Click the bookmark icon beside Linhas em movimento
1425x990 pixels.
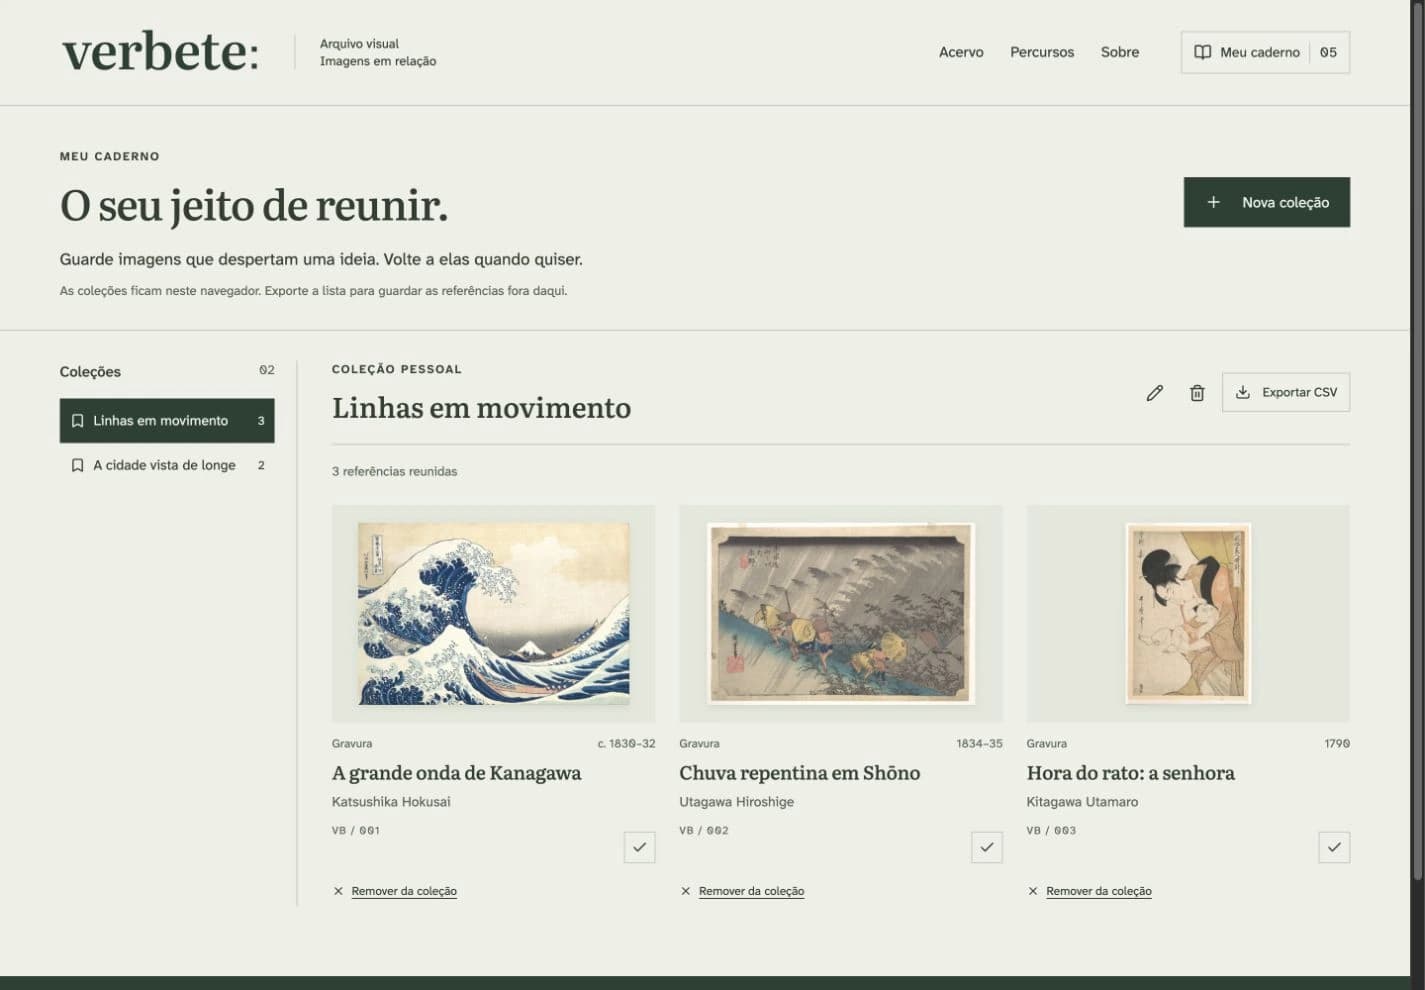pos(77,421)
